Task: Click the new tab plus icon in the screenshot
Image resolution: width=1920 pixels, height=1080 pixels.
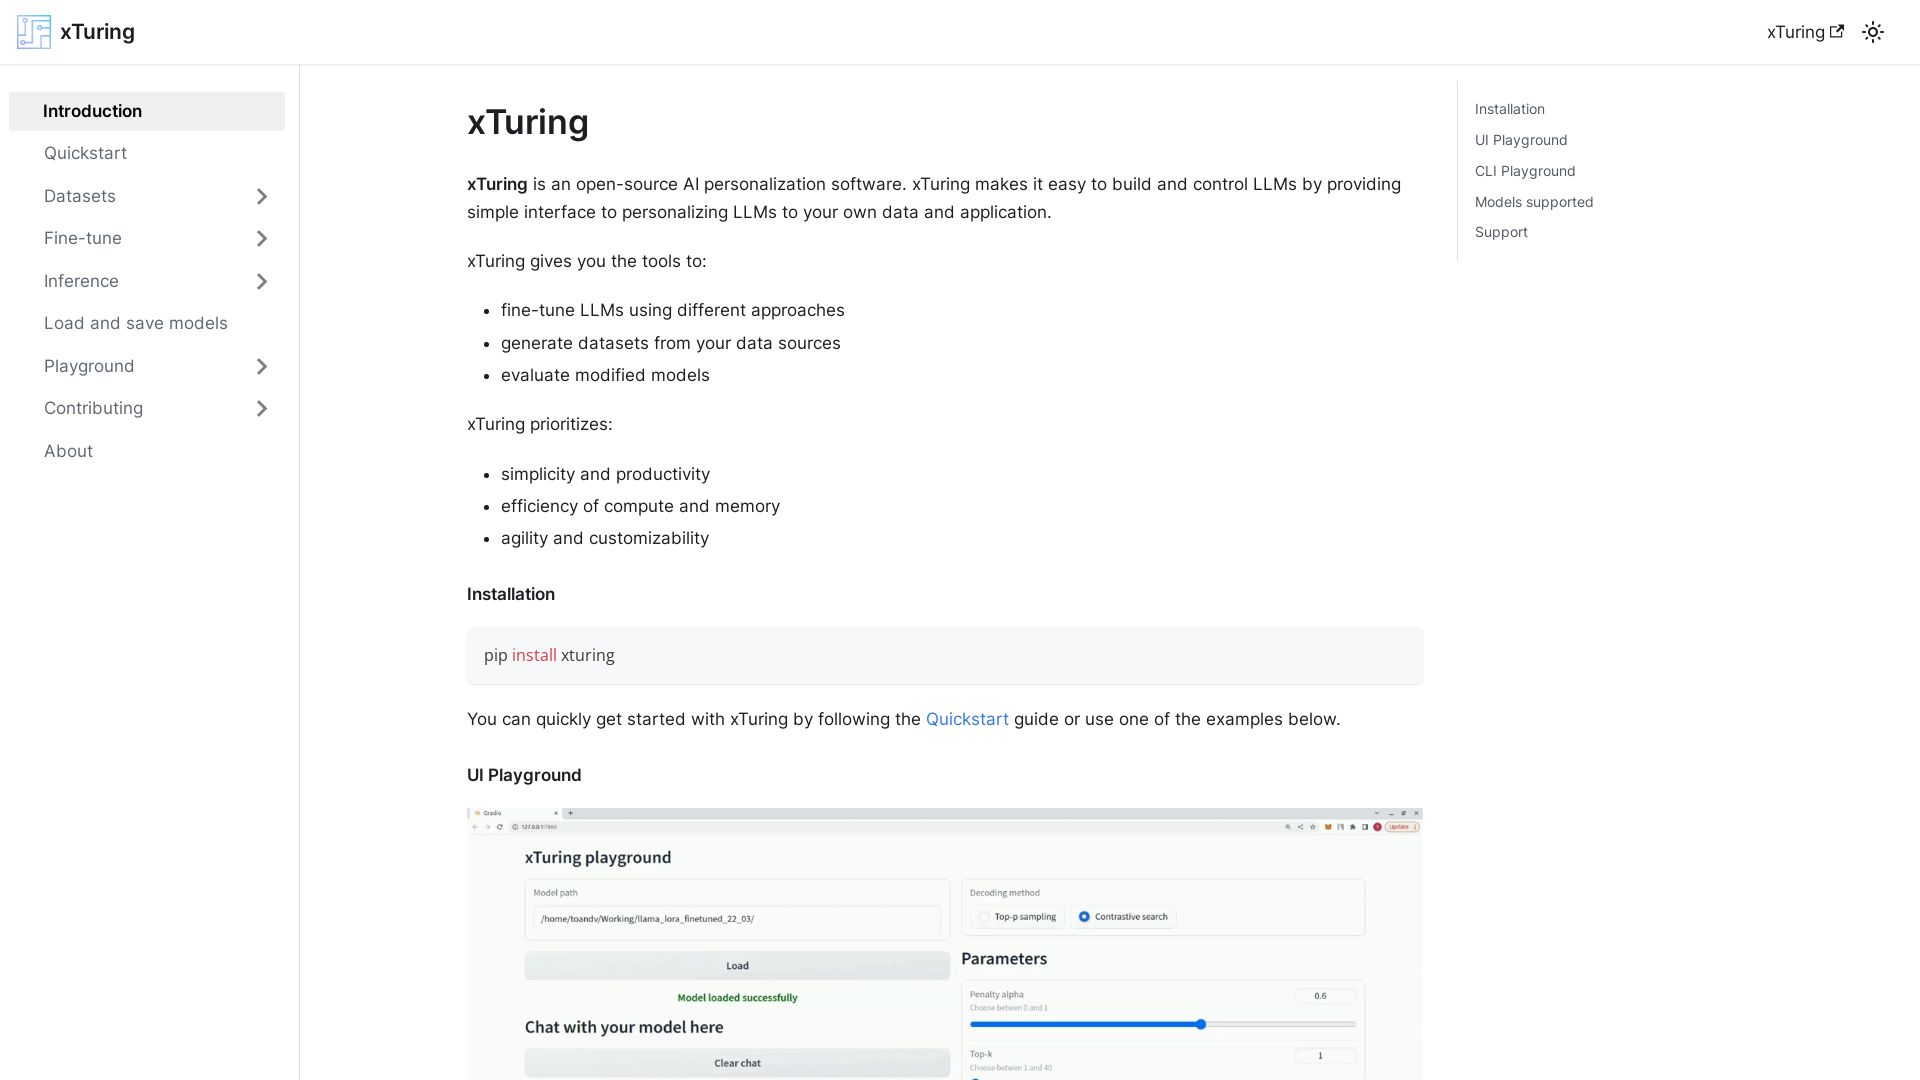Action: [x=570, y=813]
